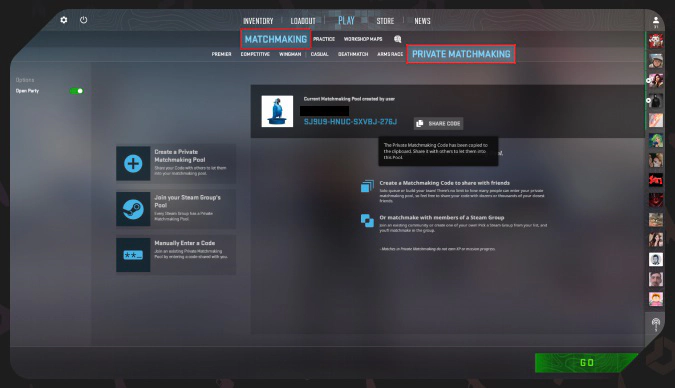Switch to the Practice sub-tab

point(324,39)
